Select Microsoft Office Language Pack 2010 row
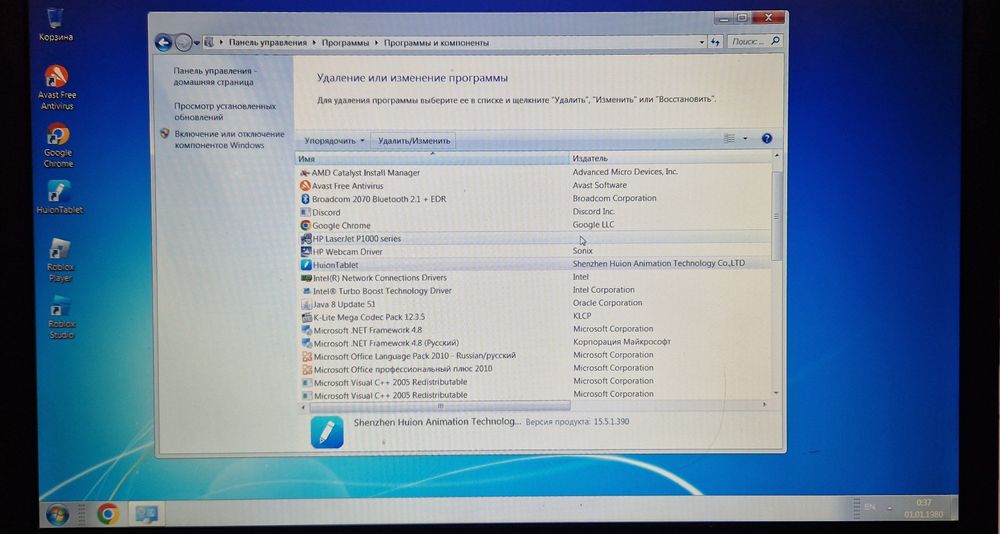Image resolution: width=1000 pixels, height=534 pixels. [535, 356]
